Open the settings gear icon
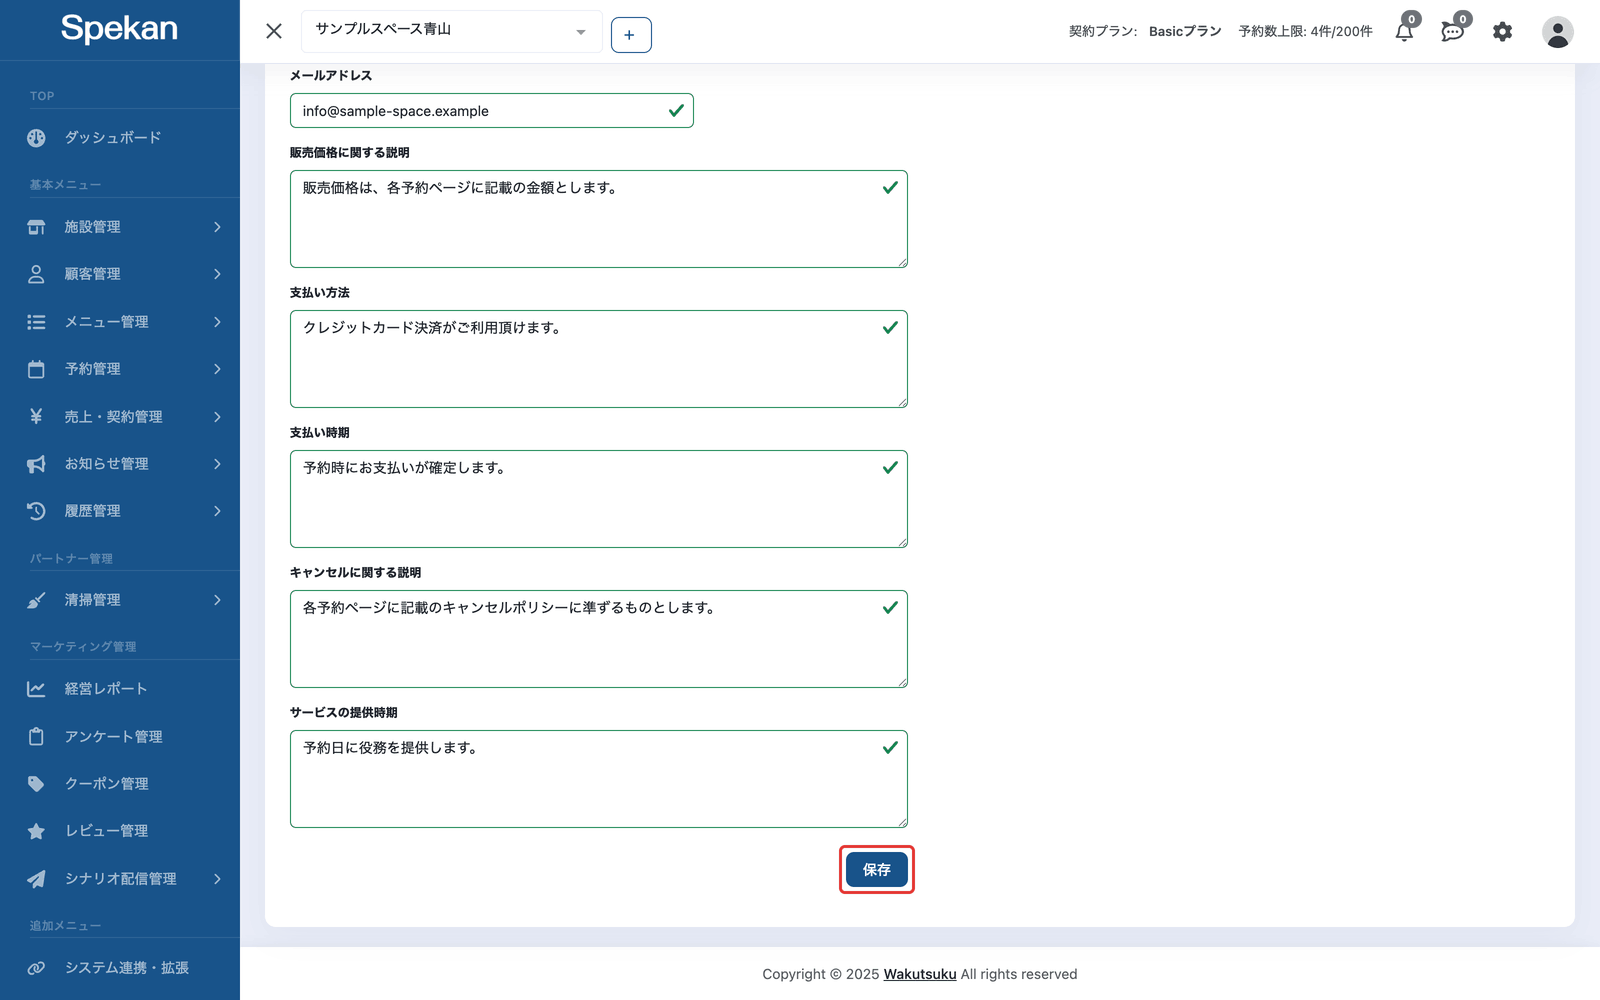This screenshot has height=1000, width=1600. 1502,32
